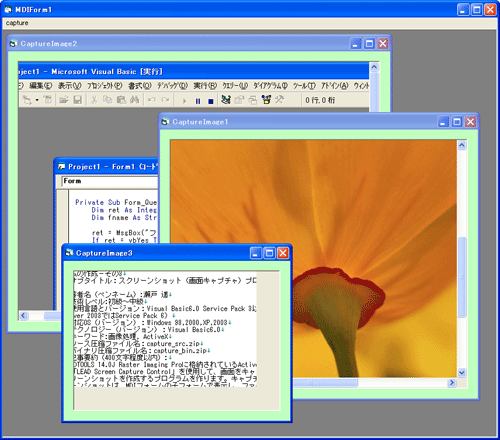Open the 実行(R) menu
500x440 pixels.
click(205, 86)
